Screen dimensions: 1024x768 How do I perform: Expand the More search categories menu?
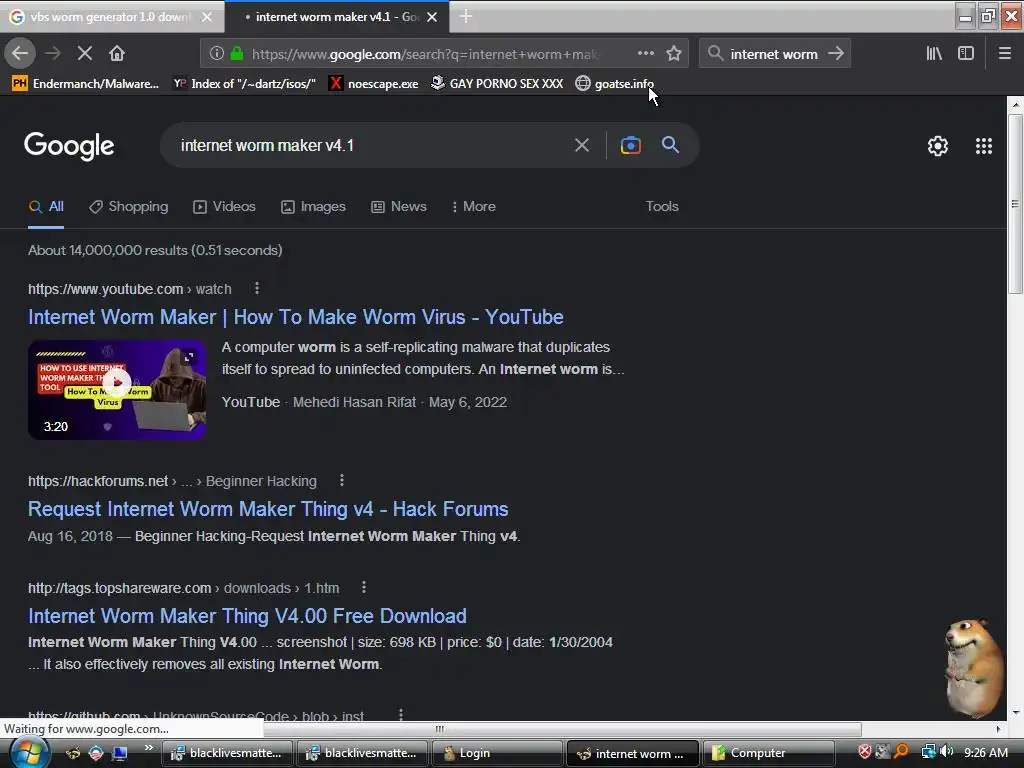[x=473, y=206]
